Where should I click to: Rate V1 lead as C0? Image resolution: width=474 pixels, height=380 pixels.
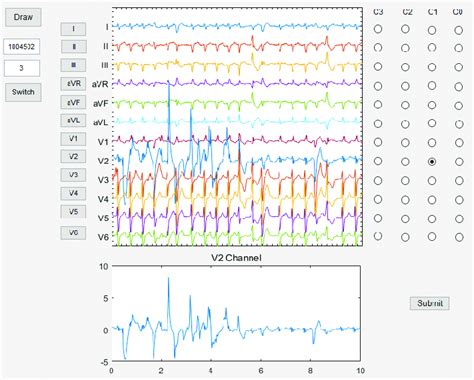[x=459, y=143]
